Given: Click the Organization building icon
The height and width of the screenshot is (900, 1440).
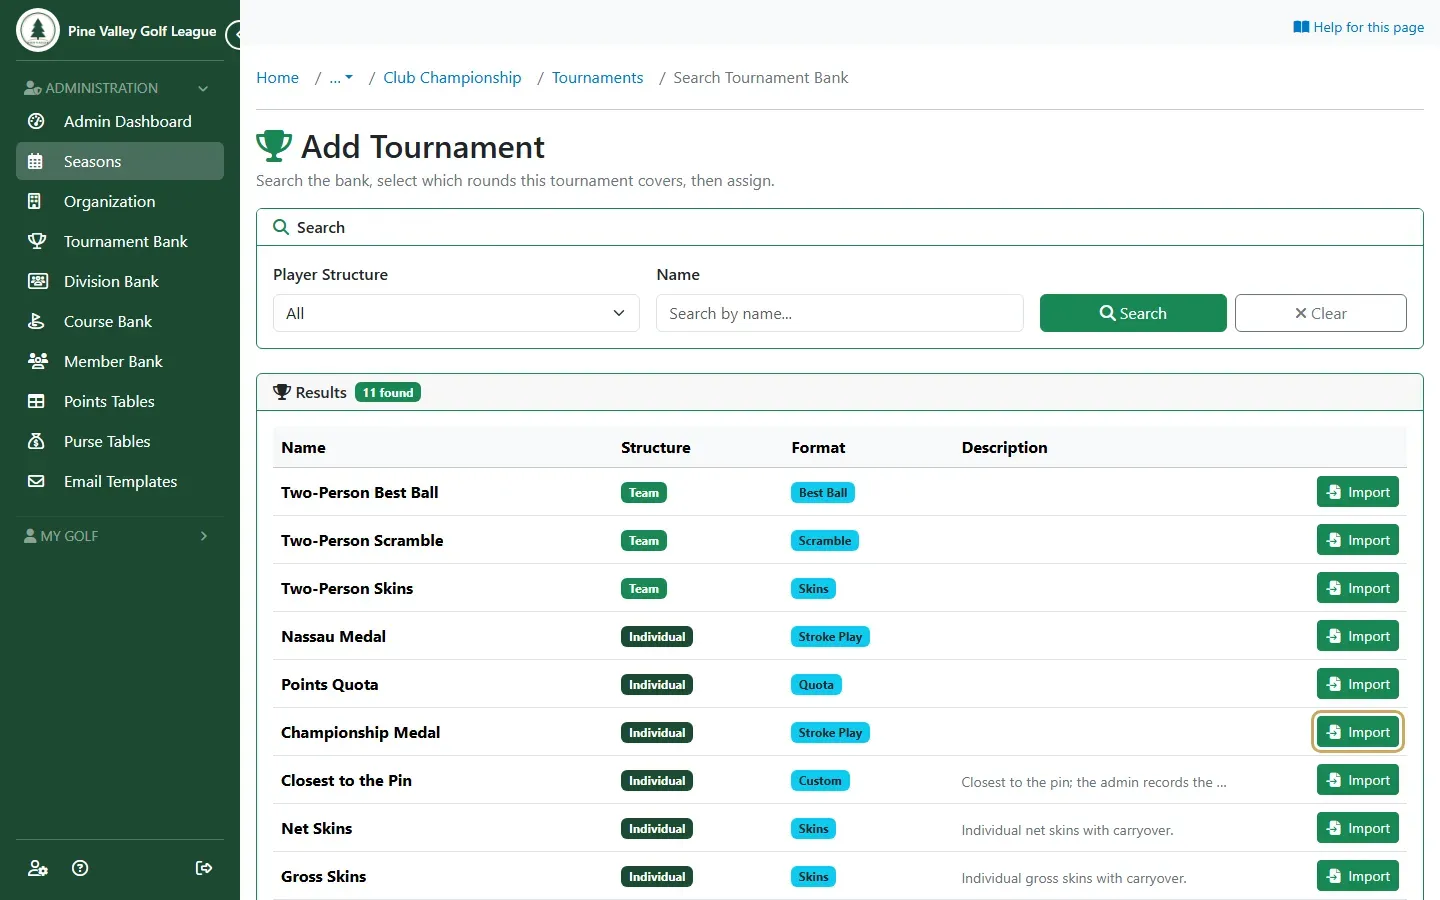Looking at the screenshot, I should [x=35, y=201].
